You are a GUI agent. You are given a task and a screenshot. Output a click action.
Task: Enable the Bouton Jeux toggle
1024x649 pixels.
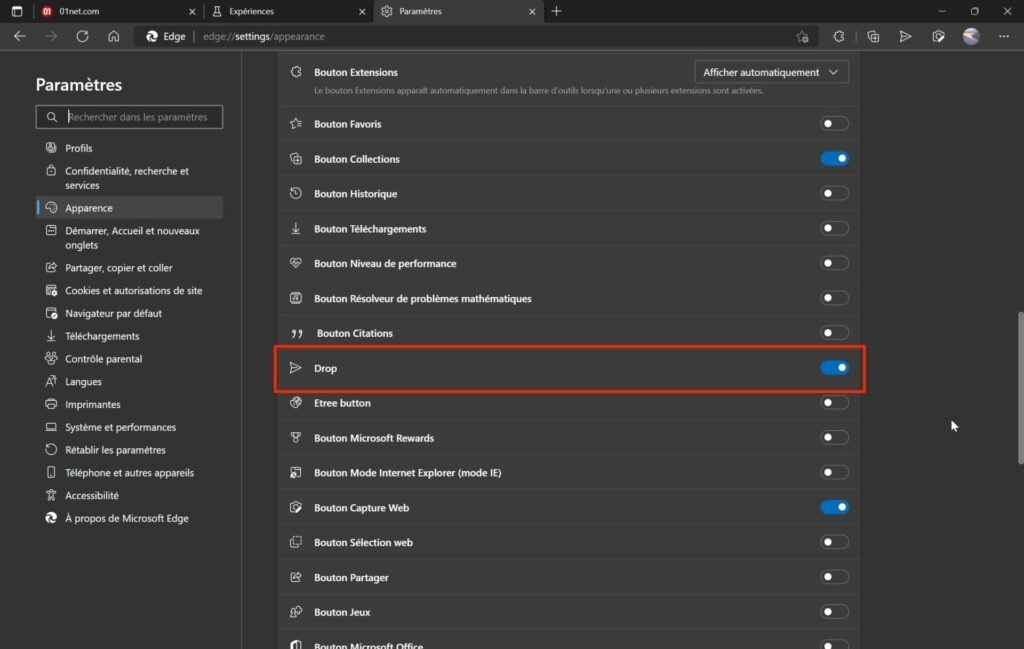[834, 612]
